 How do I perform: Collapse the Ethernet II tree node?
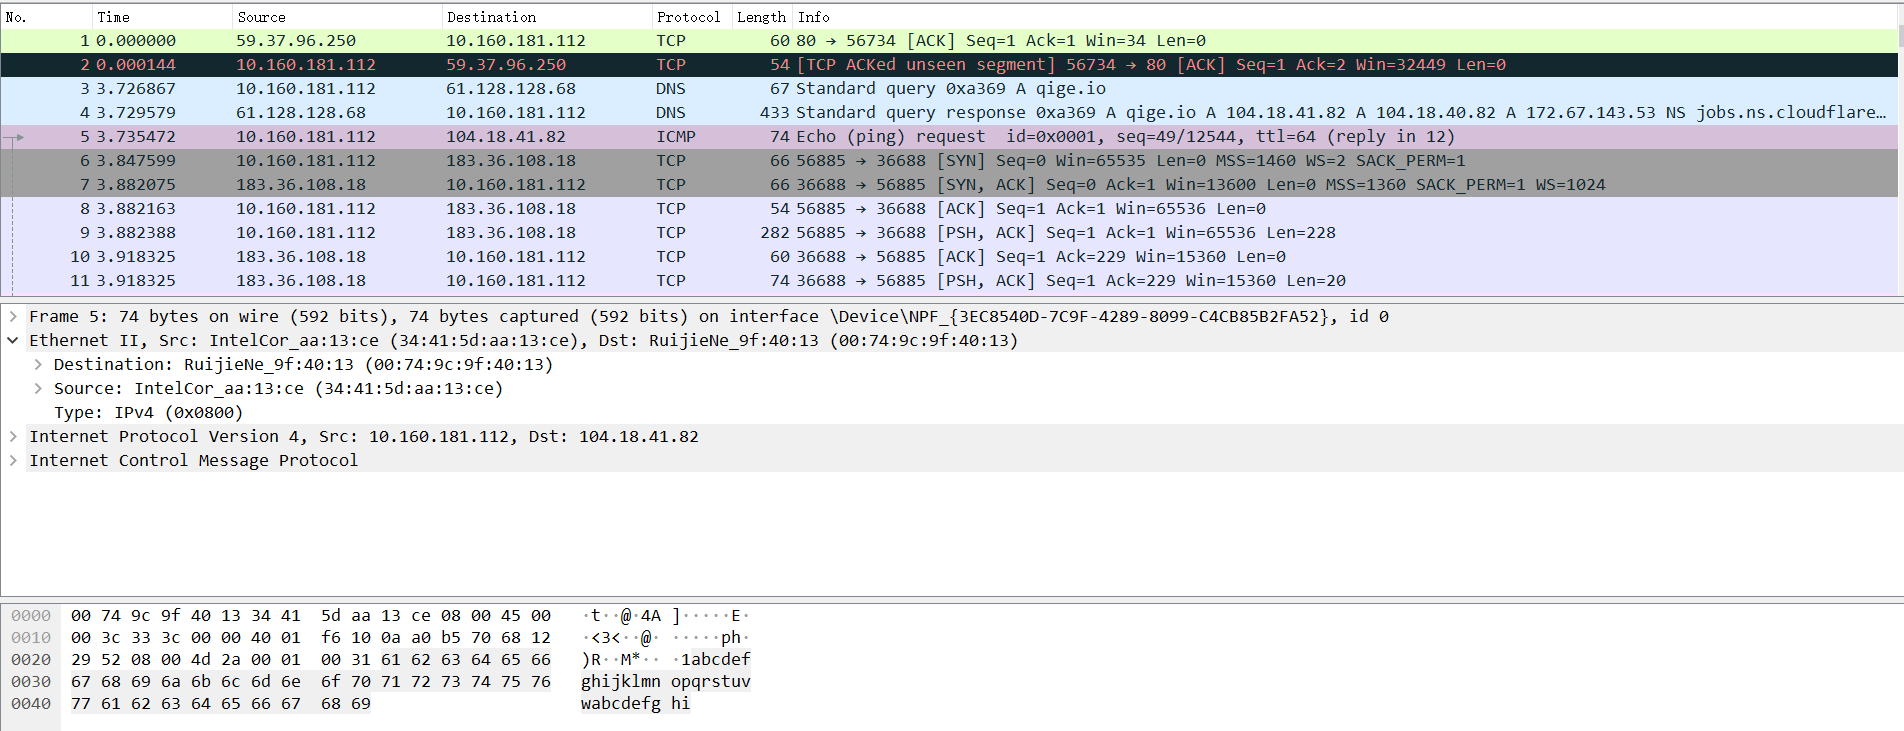13,340
